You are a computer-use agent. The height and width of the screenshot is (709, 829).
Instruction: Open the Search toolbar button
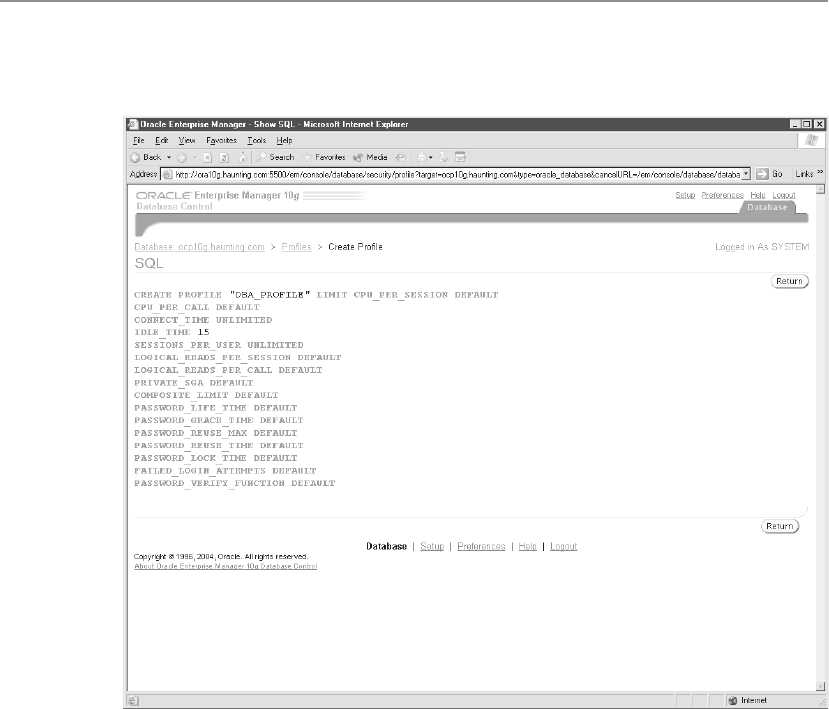pos(275,158)
